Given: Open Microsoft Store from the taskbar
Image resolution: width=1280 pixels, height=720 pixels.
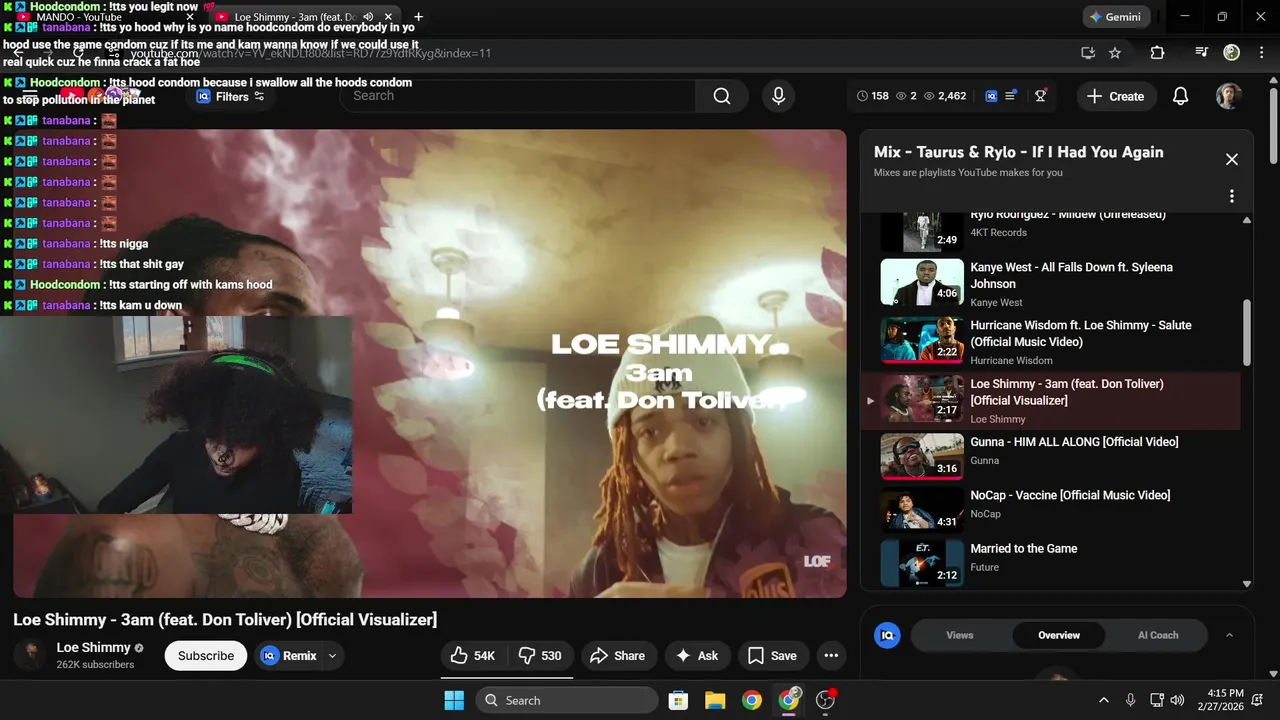Looking at the screenshot, I should [x=678, y=700].
